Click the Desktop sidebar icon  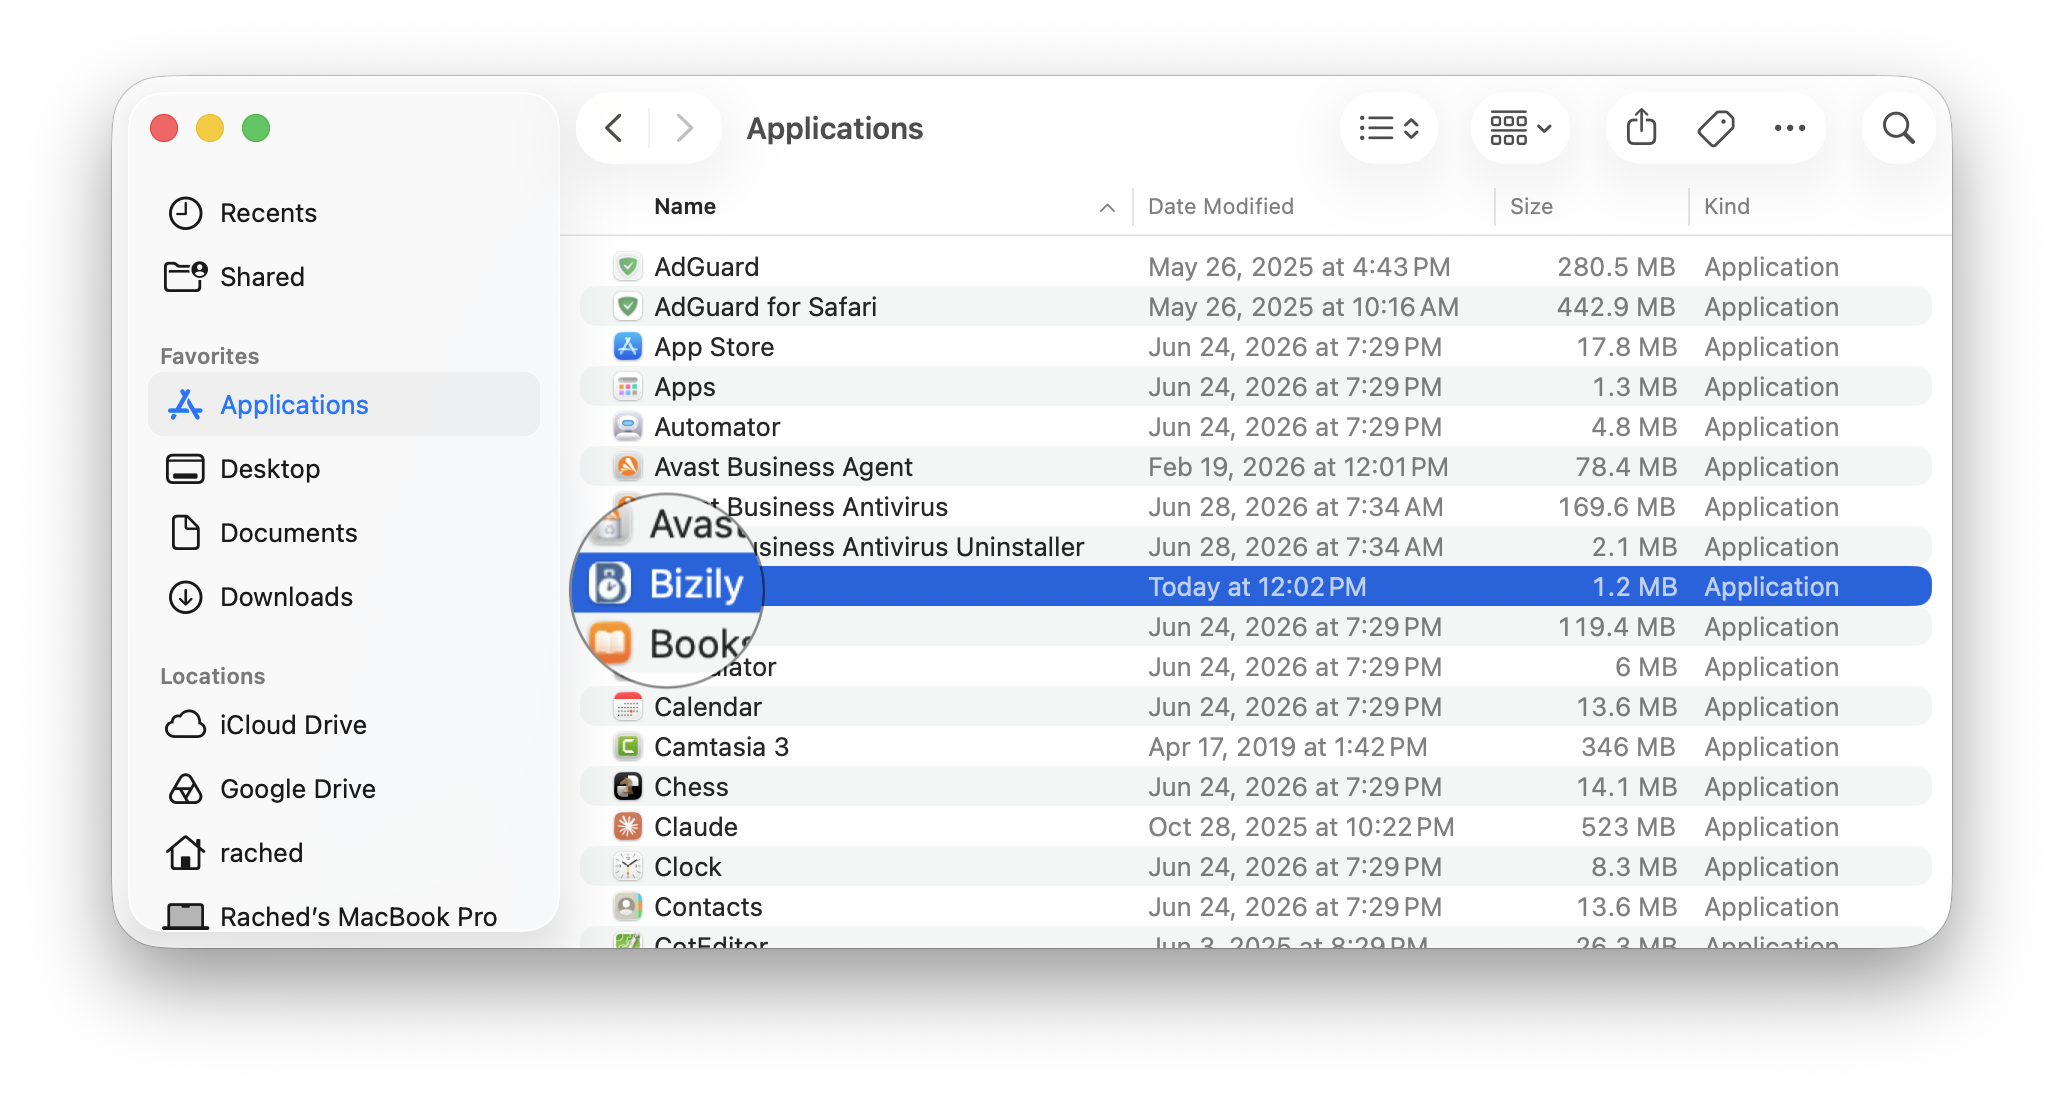tap(185, 469)
